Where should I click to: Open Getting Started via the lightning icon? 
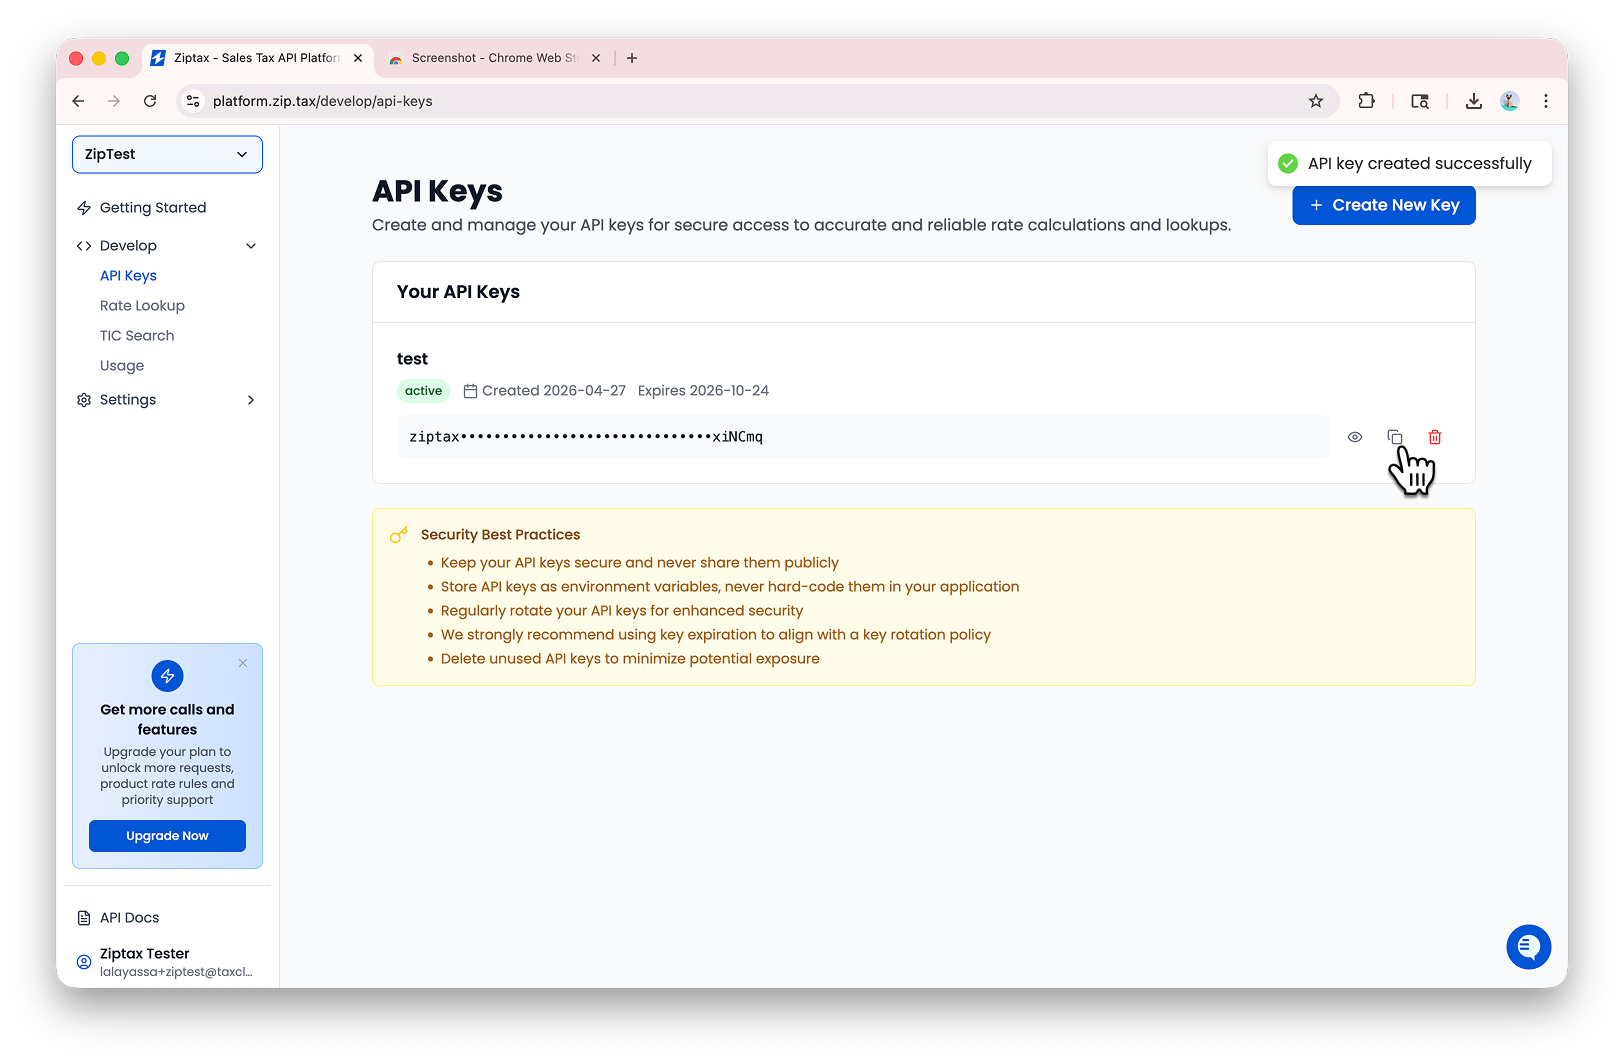(84, 207)
